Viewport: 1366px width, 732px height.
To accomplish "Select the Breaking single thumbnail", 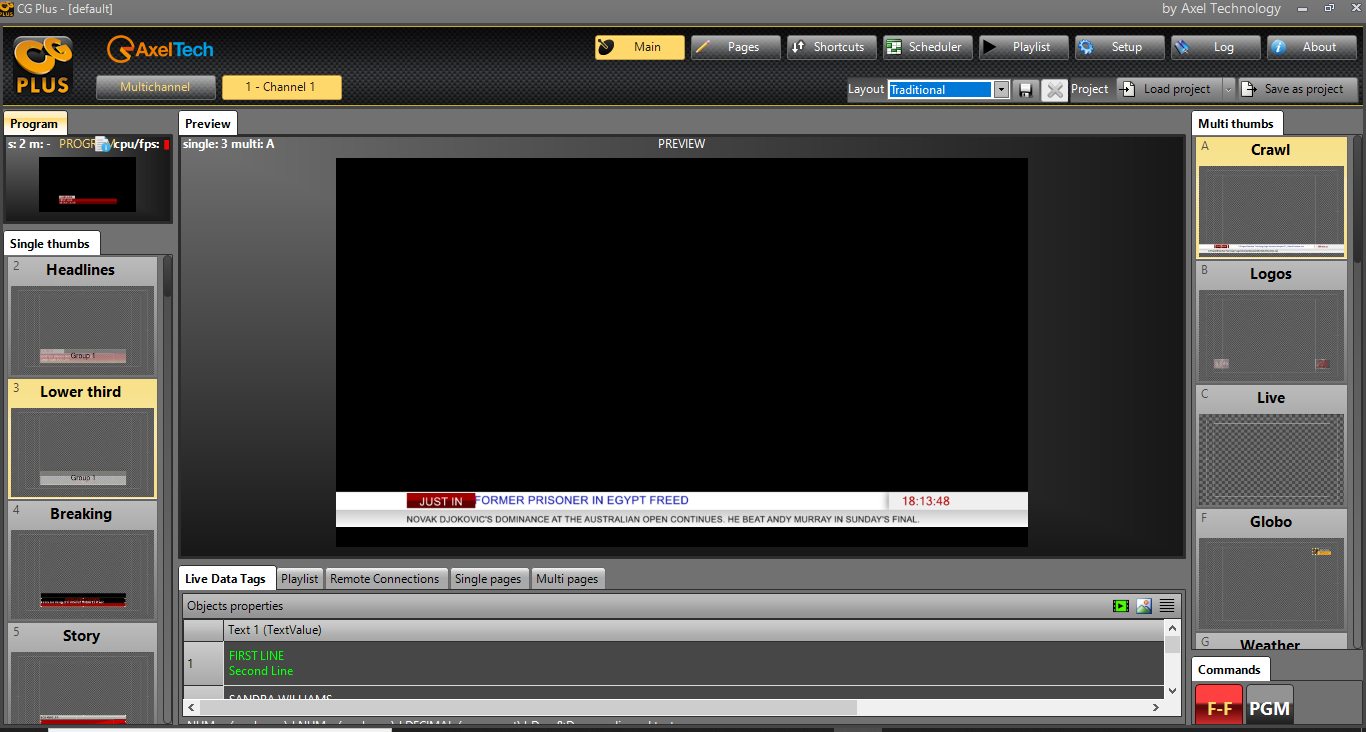I will (82, 560).
